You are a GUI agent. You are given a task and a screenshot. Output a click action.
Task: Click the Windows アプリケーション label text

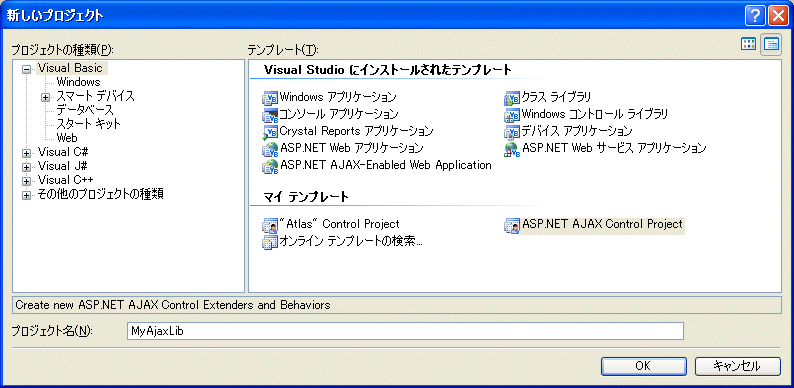pyautogui.click(x=338, y=97)
